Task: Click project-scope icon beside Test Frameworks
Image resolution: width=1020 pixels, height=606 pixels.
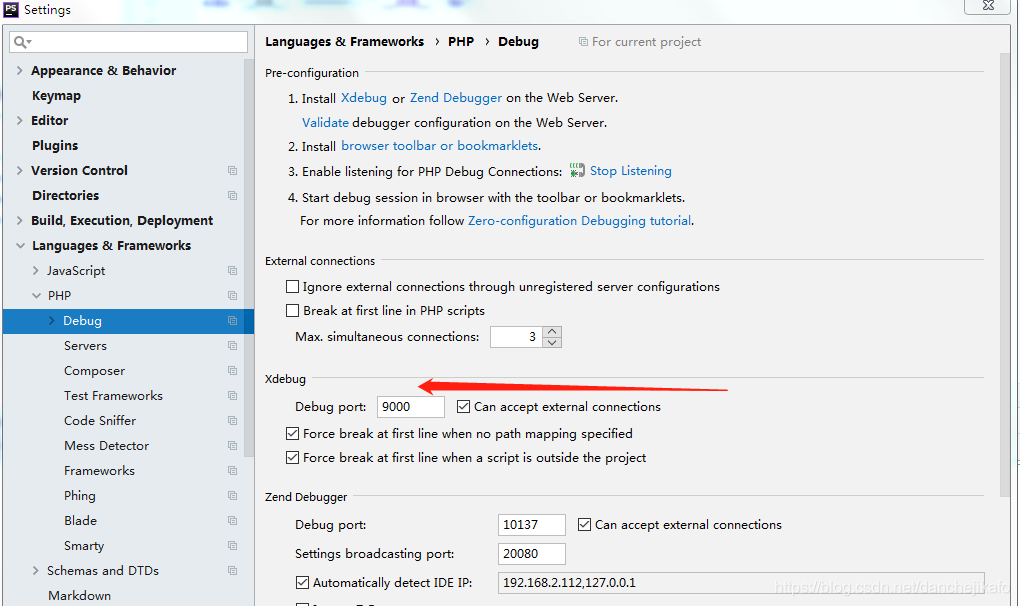Action: pos(232,396)
